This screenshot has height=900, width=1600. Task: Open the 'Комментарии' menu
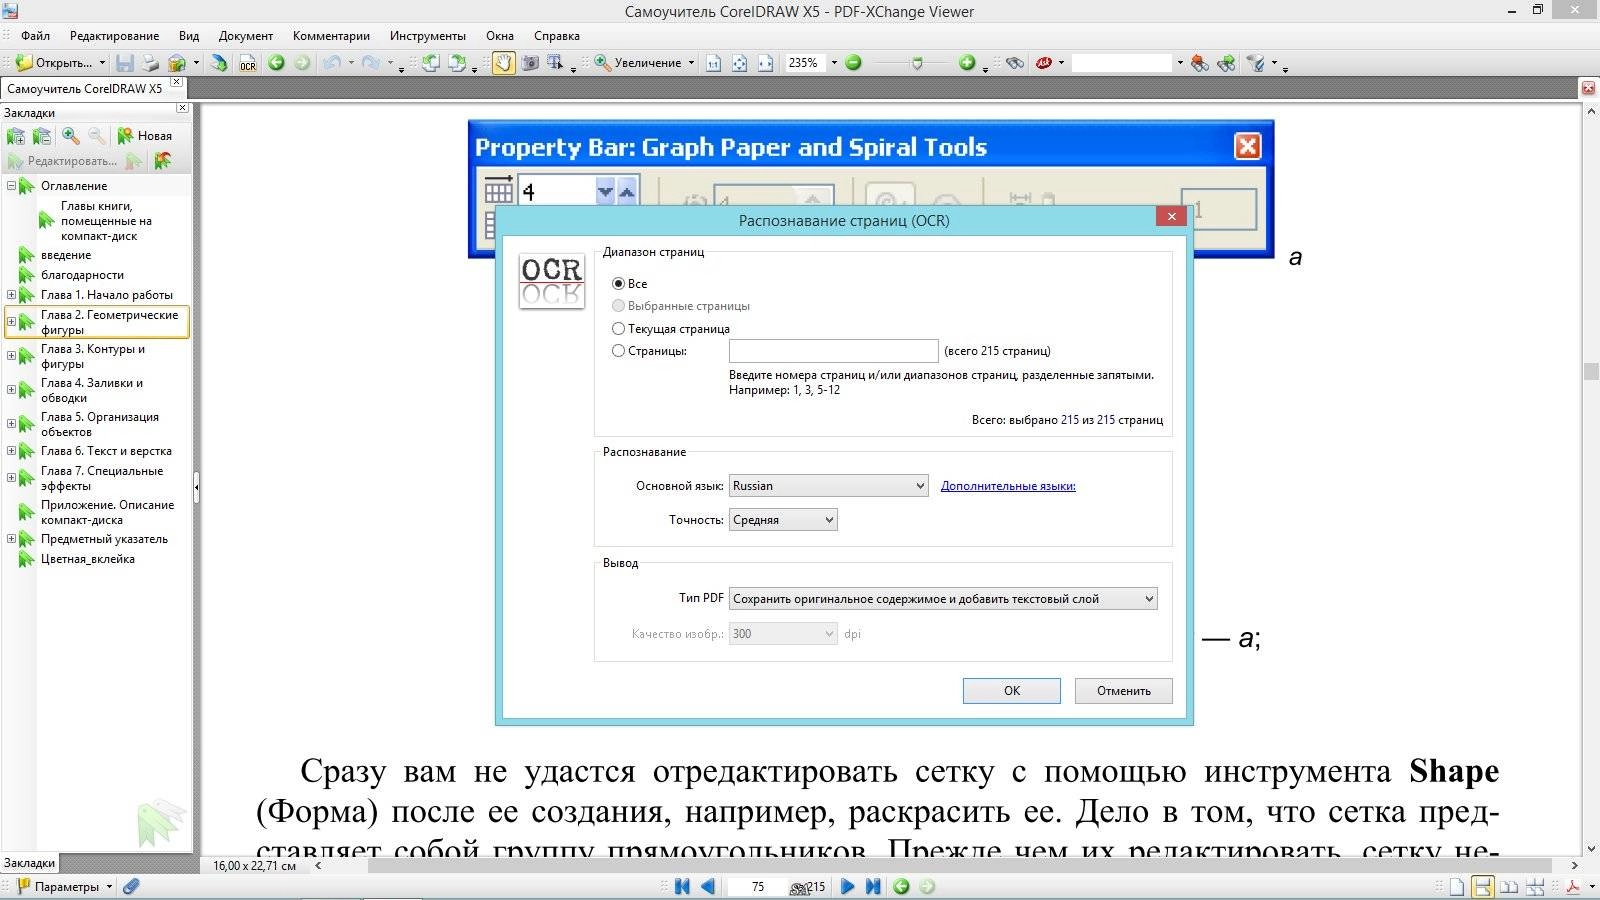point(331,36)
